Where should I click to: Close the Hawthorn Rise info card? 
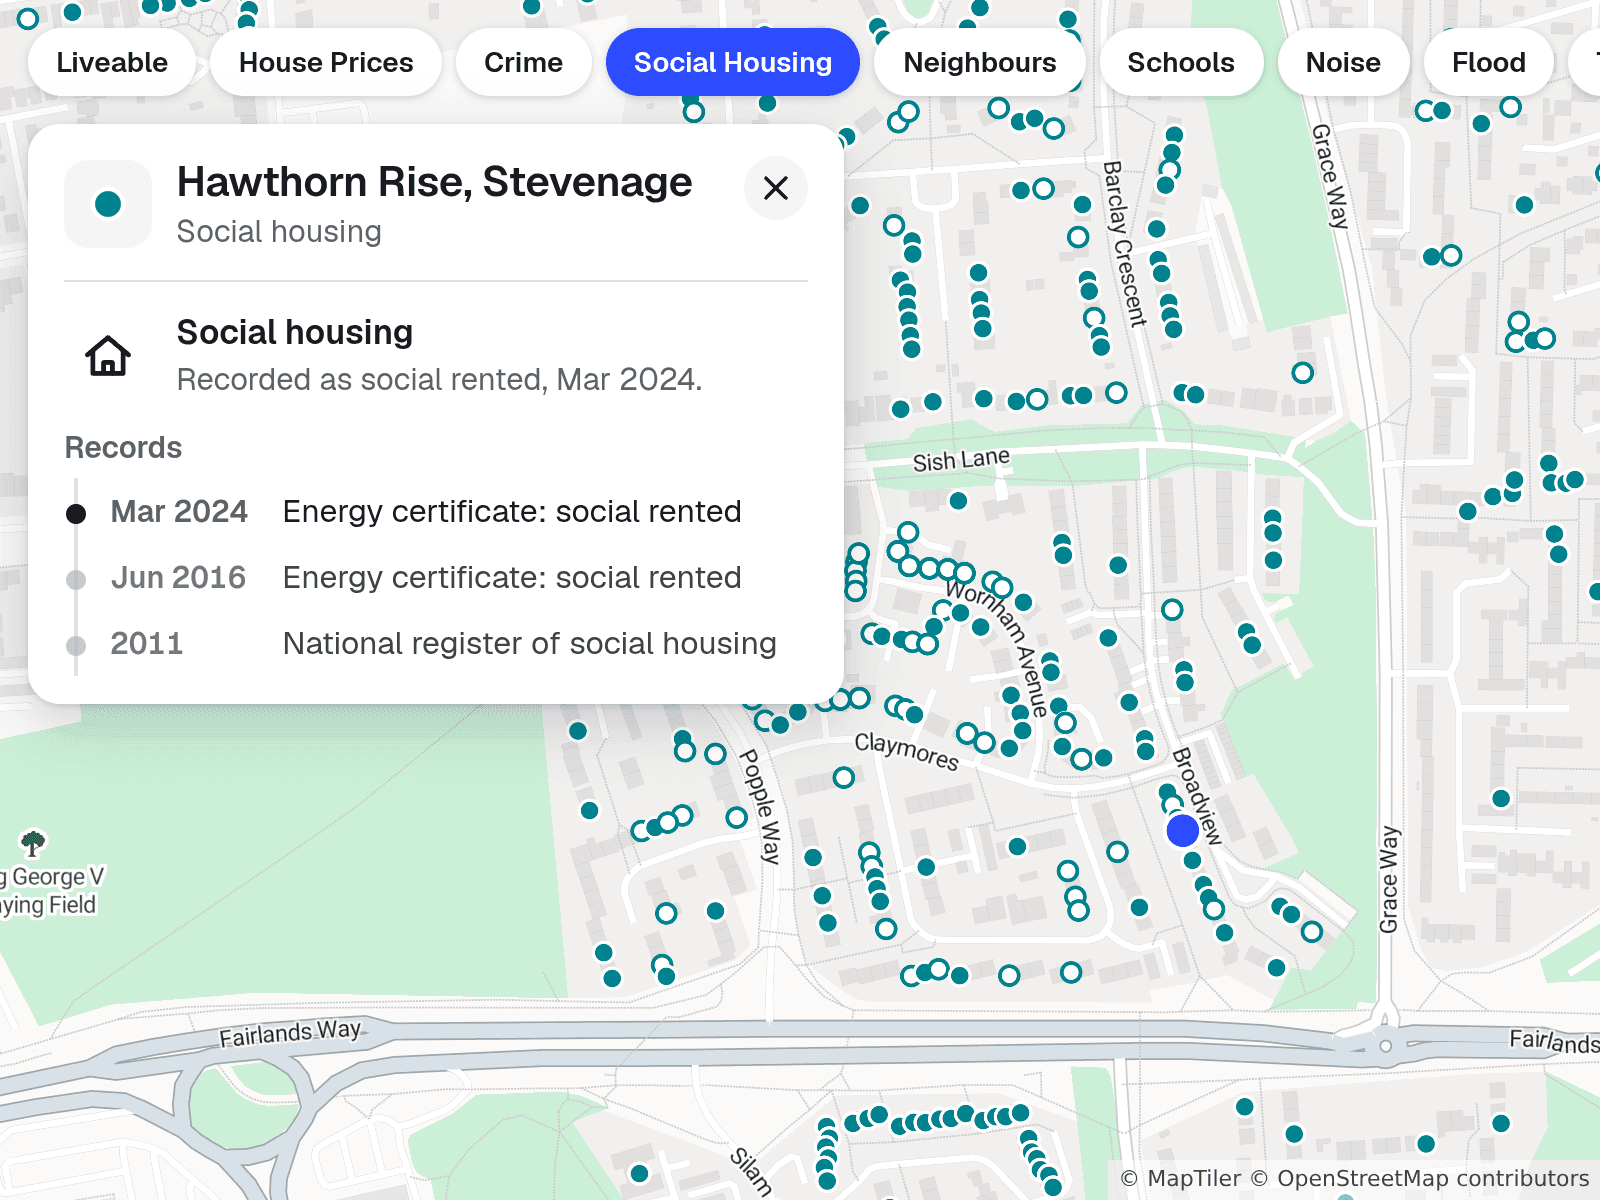point(776,188)
